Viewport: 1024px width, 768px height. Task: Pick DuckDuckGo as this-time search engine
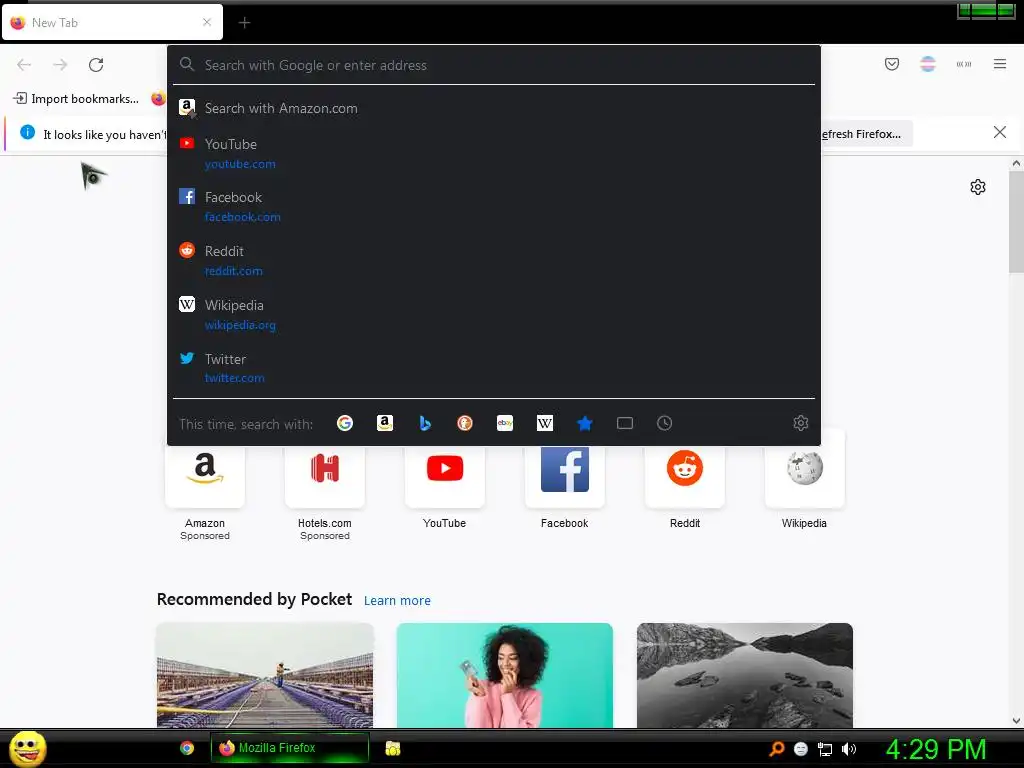click(x=464, y=423)
